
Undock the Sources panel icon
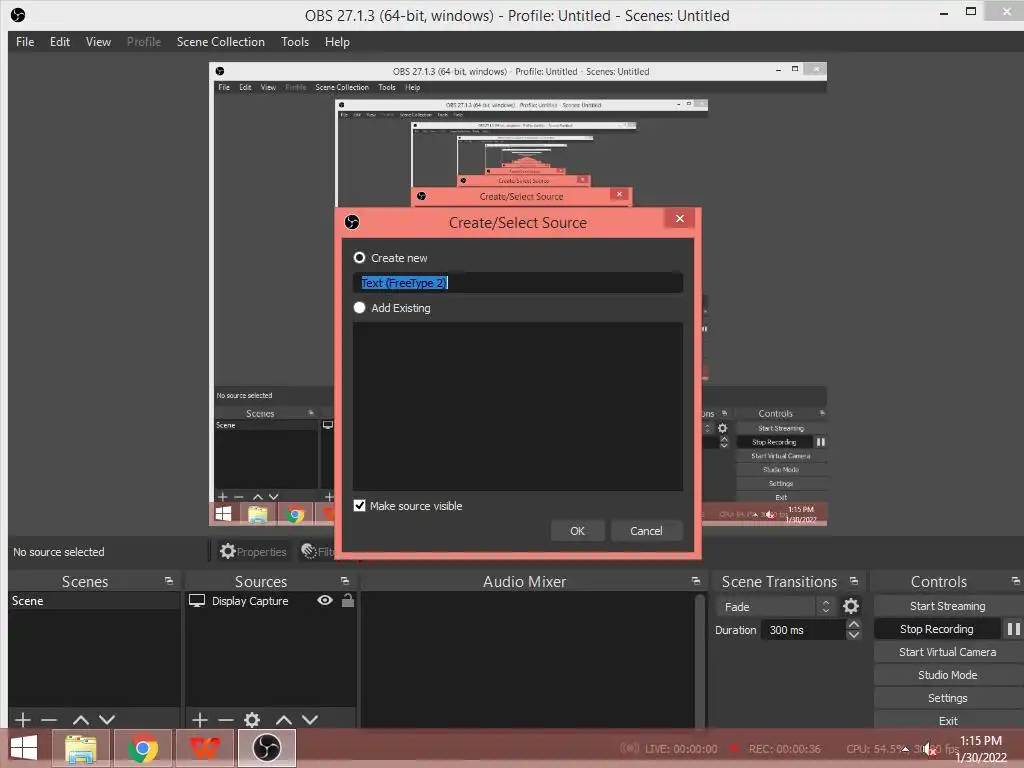coord(345,581)
